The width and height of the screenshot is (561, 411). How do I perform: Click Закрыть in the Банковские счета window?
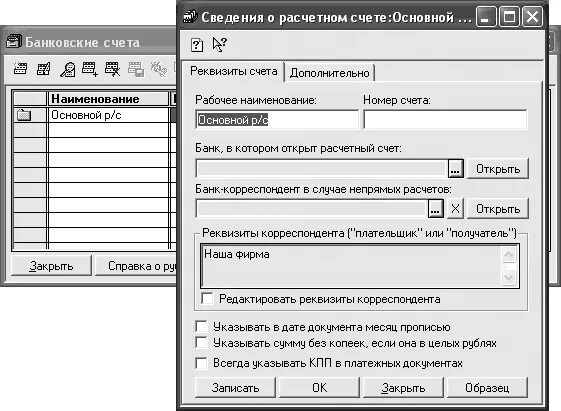(51, 266)
